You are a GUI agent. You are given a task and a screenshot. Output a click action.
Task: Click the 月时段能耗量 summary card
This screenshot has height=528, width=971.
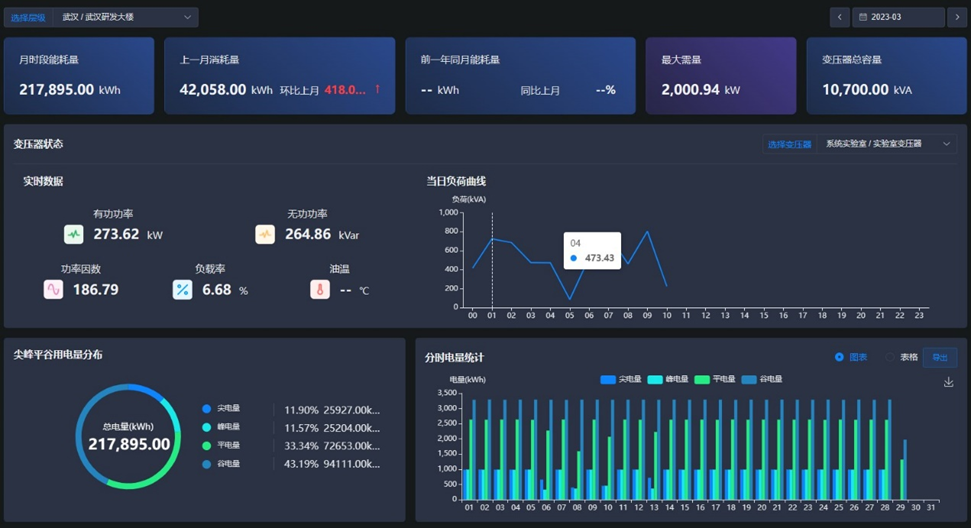coord(79,76)
